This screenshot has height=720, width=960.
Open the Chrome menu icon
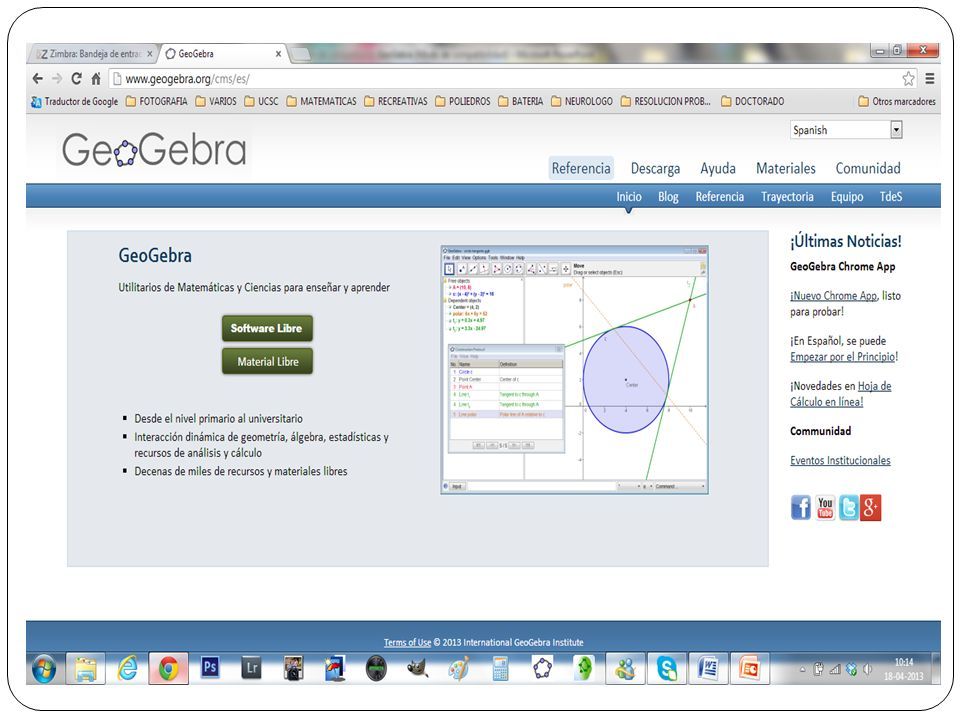[x=930, y=78]
